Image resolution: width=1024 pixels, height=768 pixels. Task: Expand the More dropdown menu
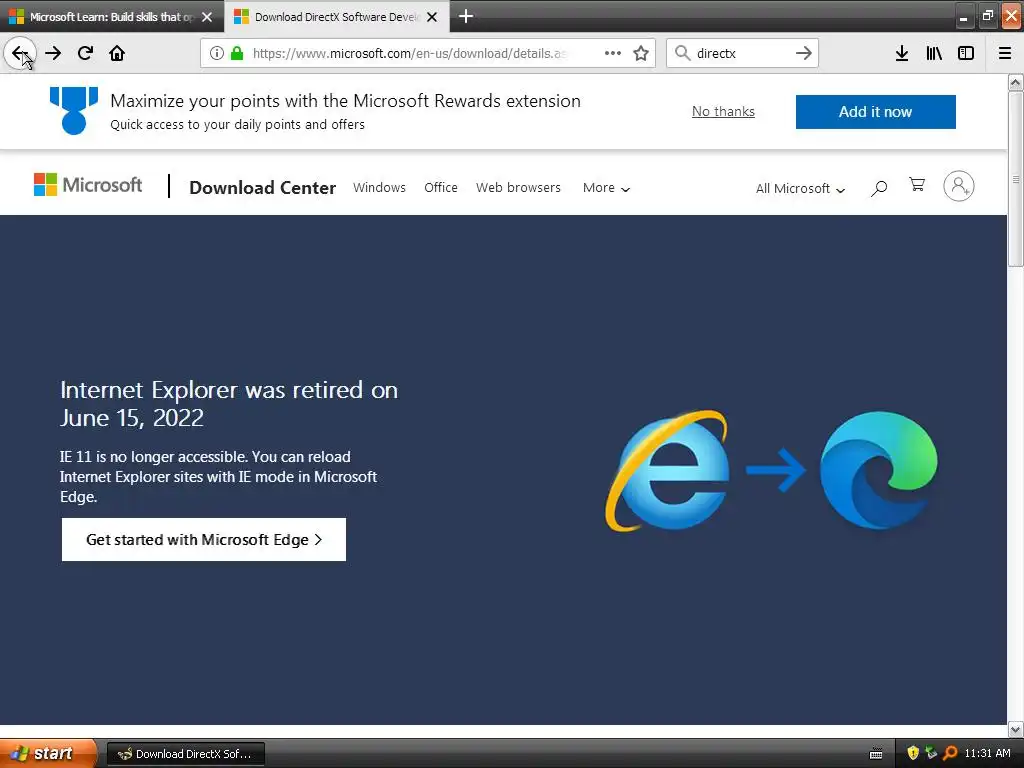coord(606,188)
